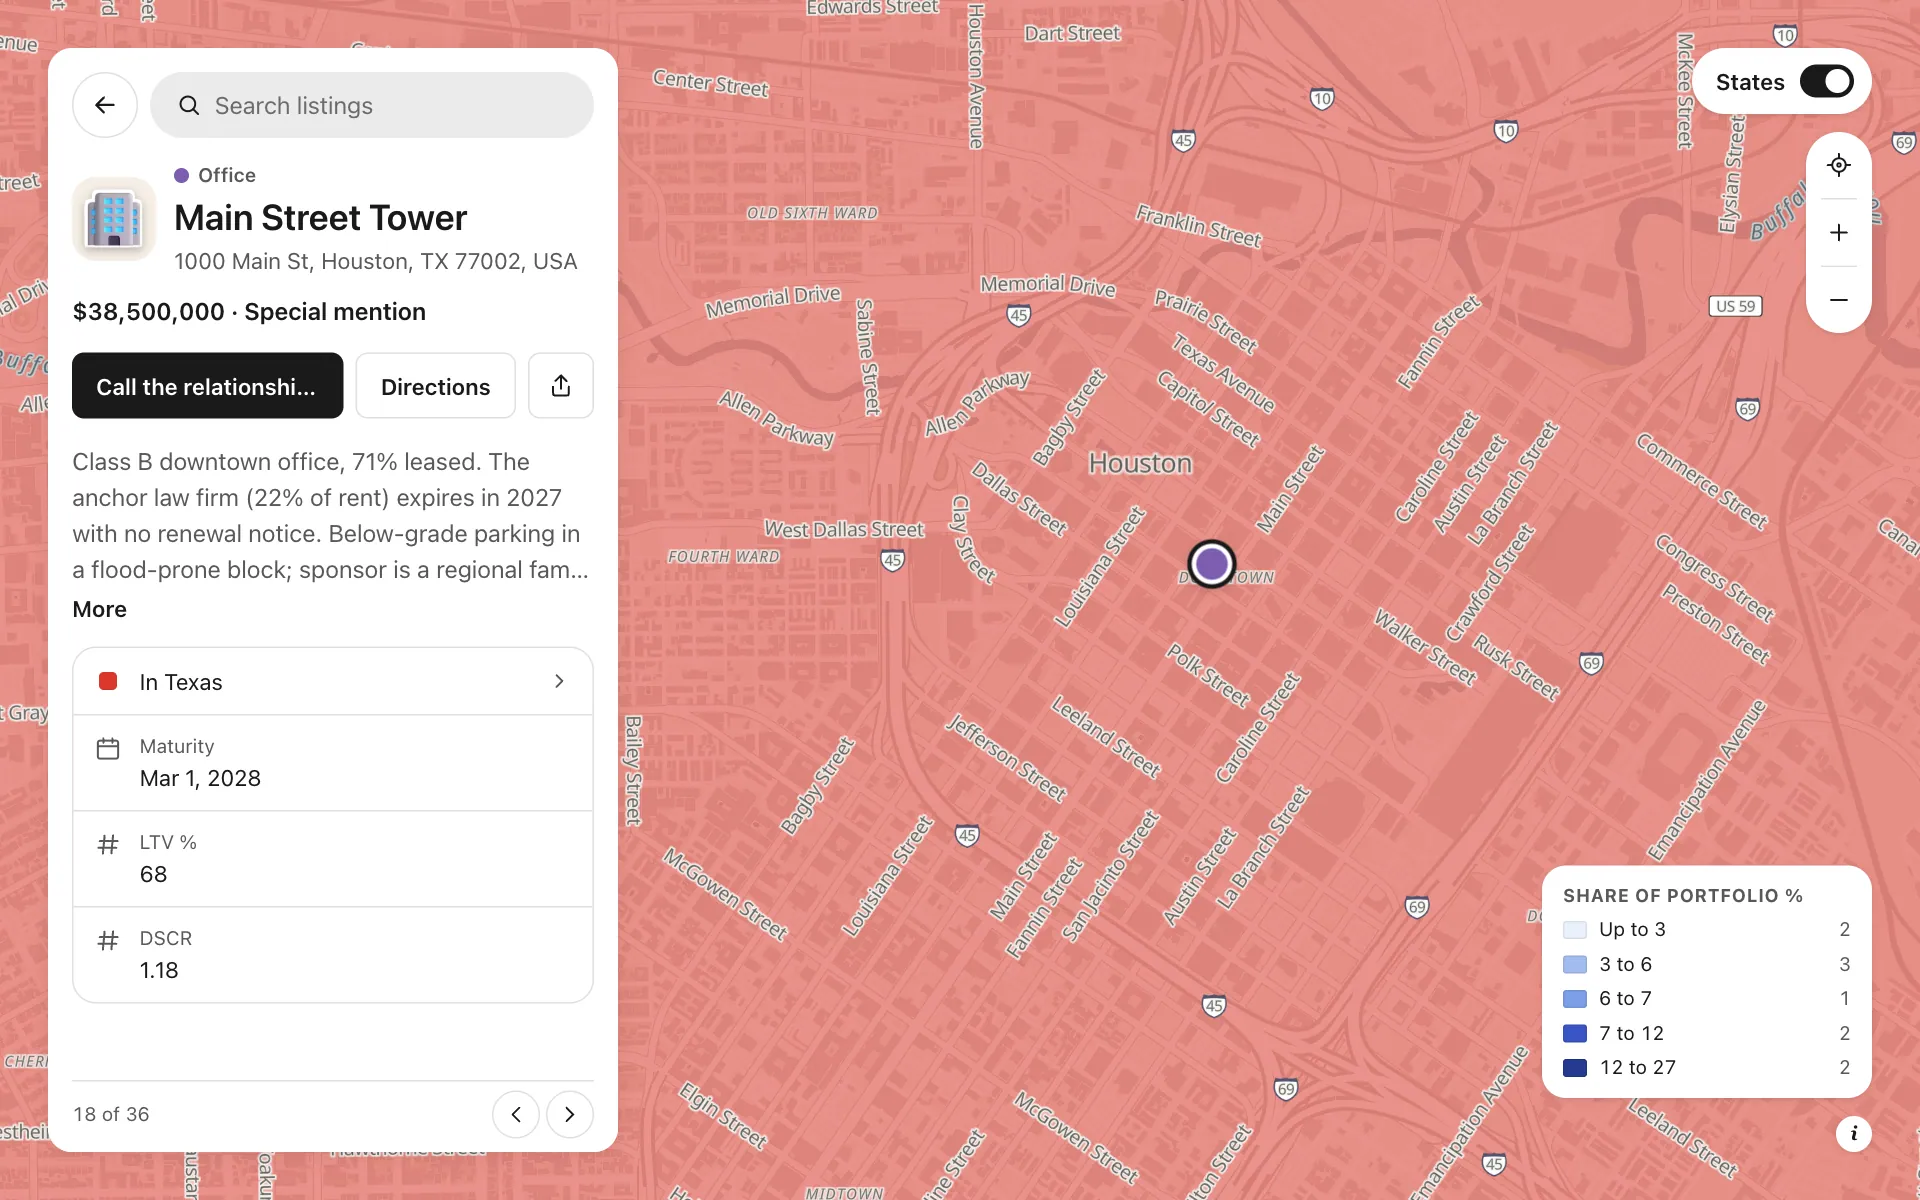
Task: Click More to expand description
Action: click(x=100, y=609)
